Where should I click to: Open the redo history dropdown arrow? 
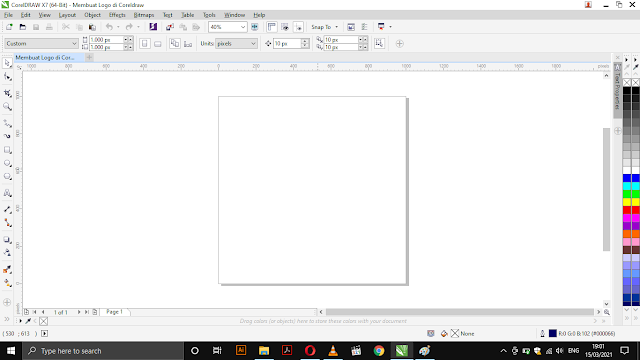[138, 27]
